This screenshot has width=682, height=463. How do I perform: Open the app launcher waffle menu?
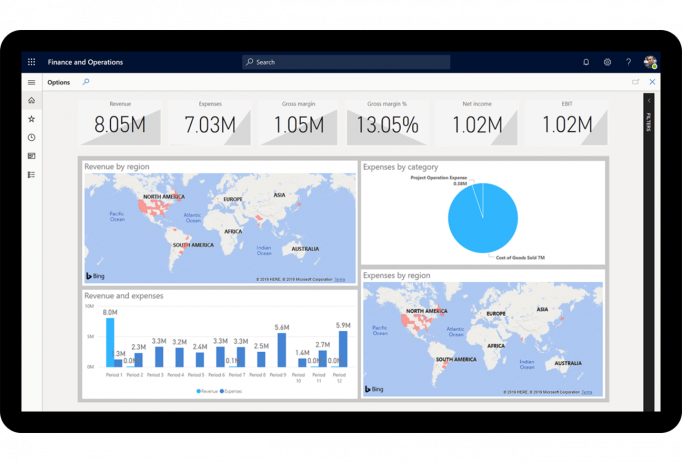click(31, 62)
